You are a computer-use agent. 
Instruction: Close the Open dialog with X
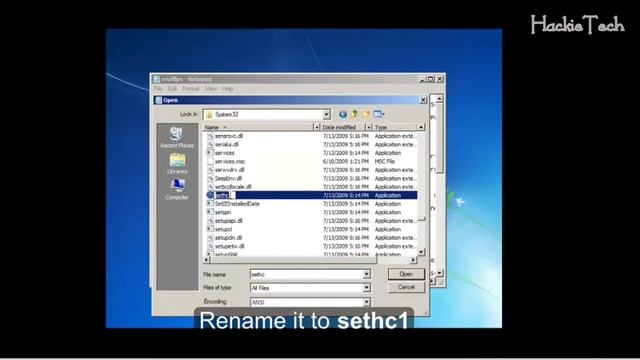click(423, 100)
